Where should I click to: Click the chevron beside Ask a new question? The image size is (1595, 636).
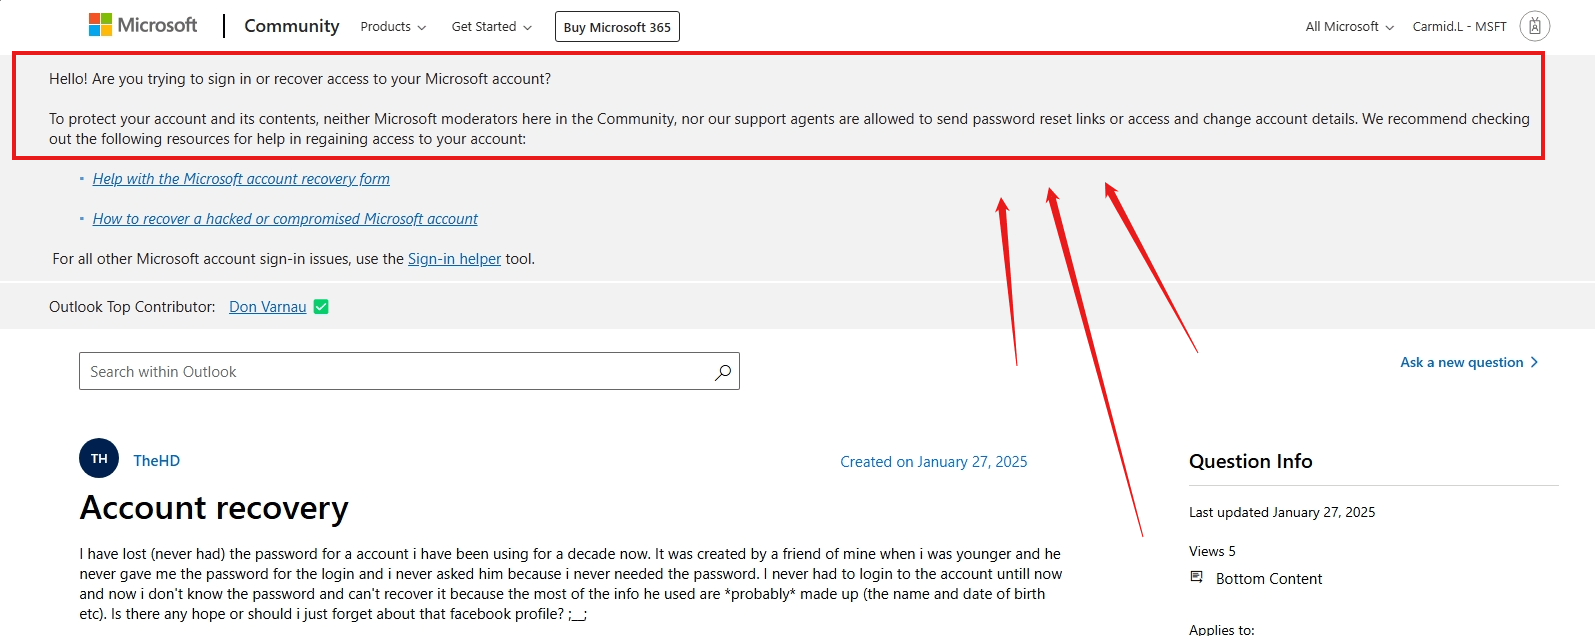pos(1534,362)
